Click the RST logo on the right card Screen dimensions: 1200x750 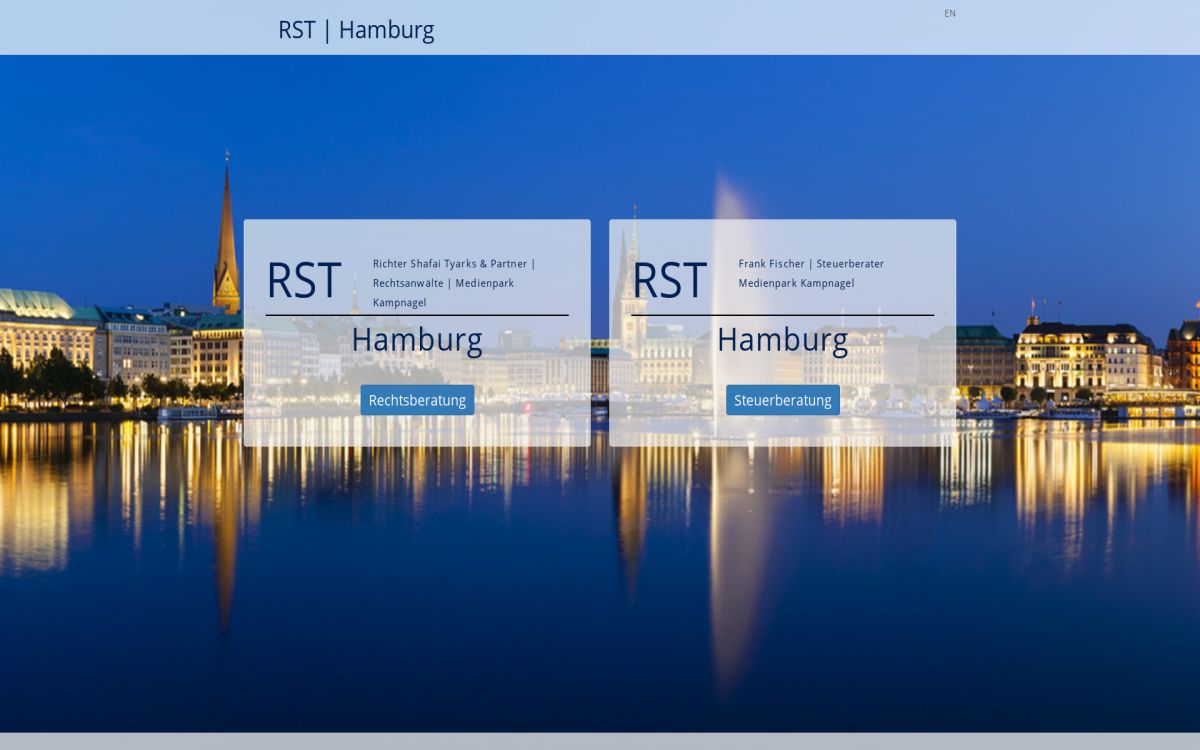click(669, 282)
